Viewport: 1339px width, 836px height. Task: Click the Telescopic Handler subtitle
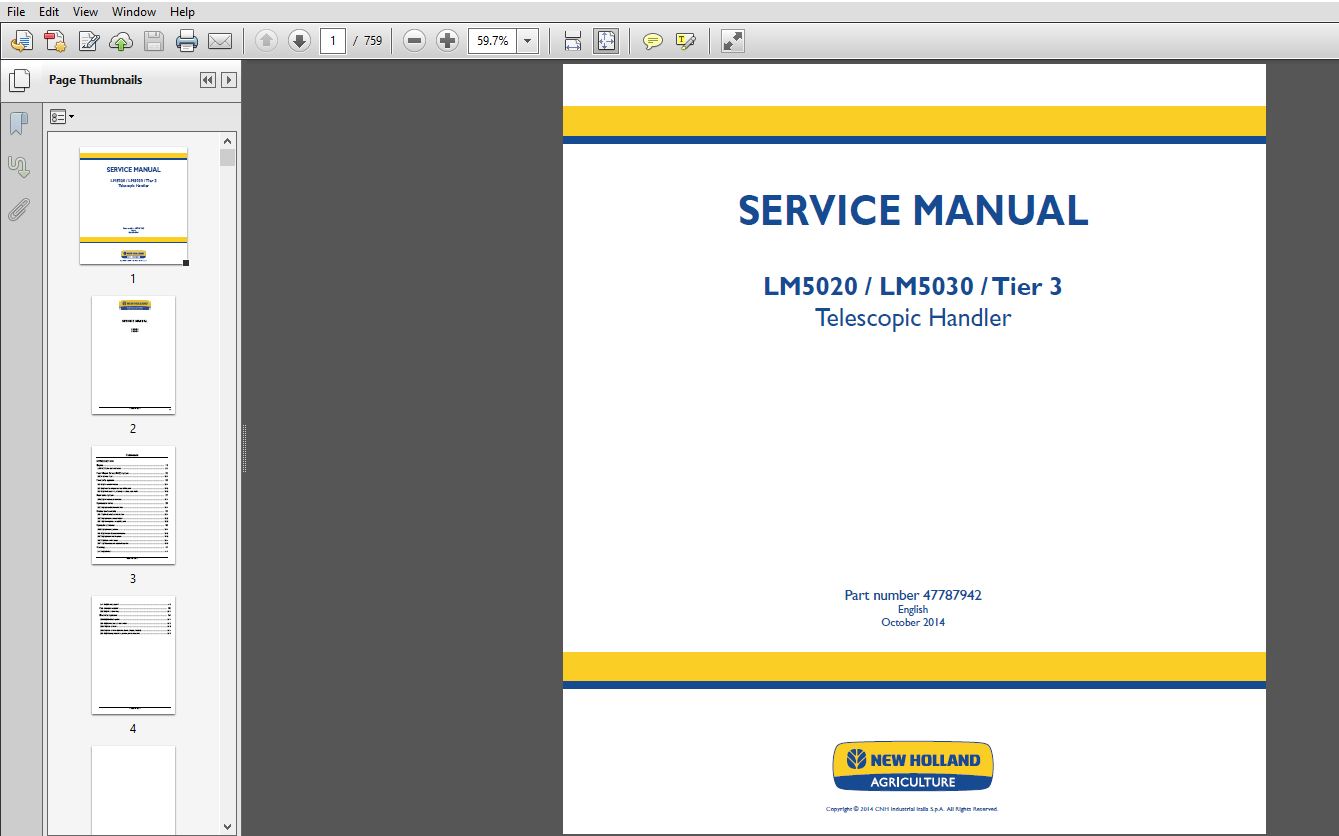[913, 319]
